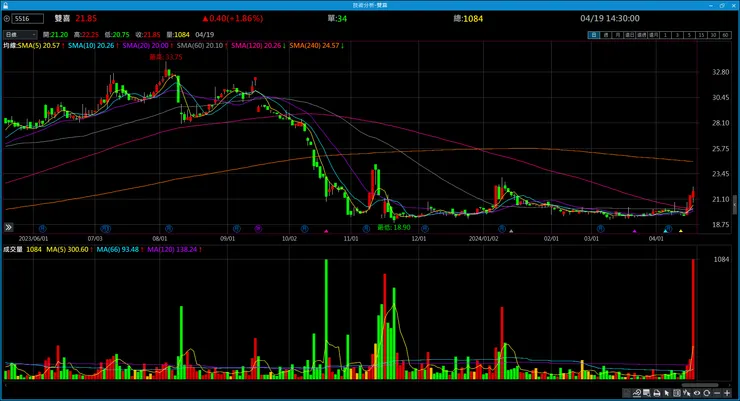This screenshot has height=401, width=740.
Task: Switch to 3 minute chart
Action: point(677,35)
